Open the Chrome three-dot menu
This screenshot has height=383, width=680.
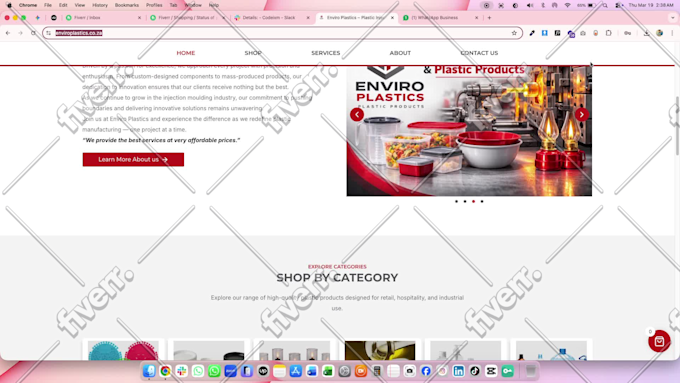[672, 33]
